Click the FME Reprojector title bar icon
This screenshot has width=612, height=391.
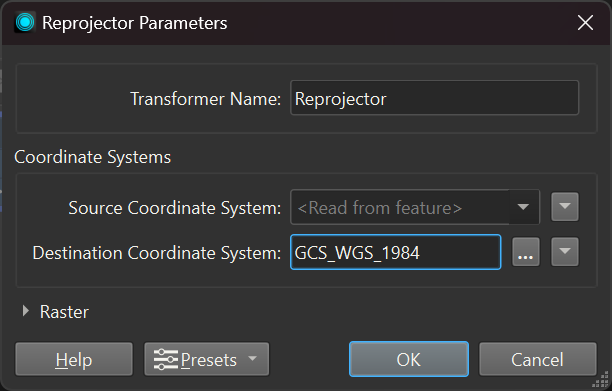[25, 22]
